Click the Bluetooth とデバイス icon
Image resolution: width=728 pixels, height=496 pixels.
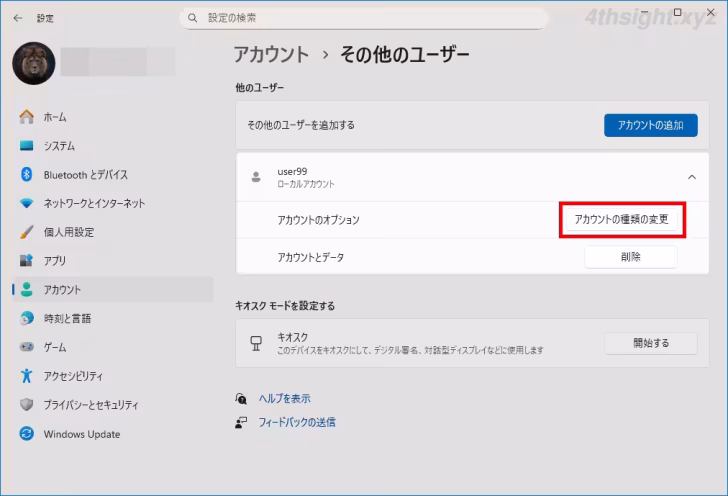[27, 175]
